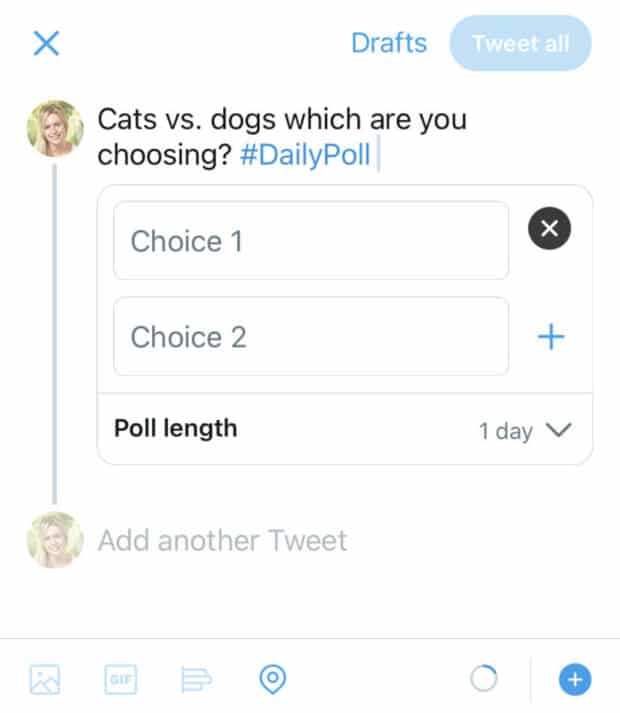Click the avatar next to Add another Tweet

click(x=55, y=540)
